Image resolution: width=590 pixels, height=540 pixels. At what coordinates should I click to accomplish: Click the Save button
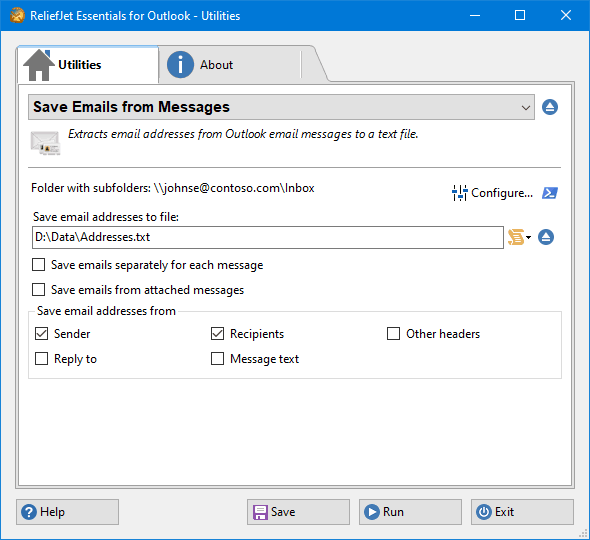pos(298,512)
